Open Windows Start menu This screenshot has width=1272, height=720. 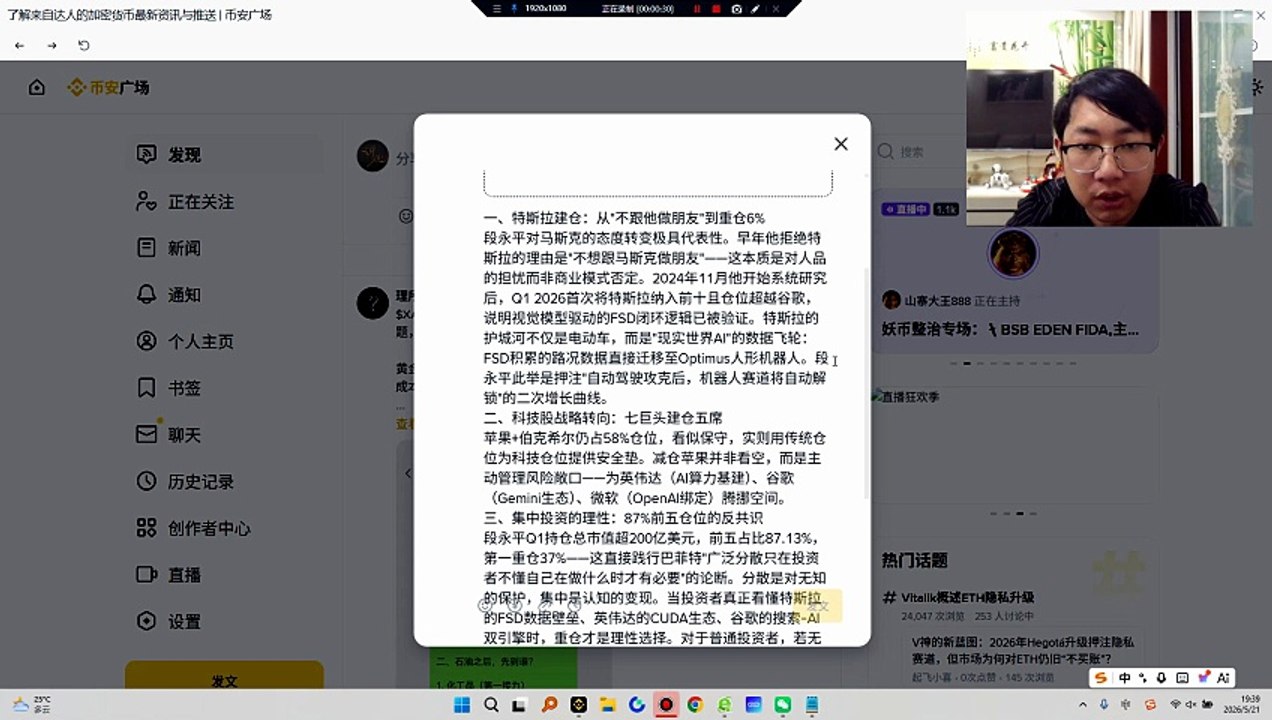[x=462, y=705]
